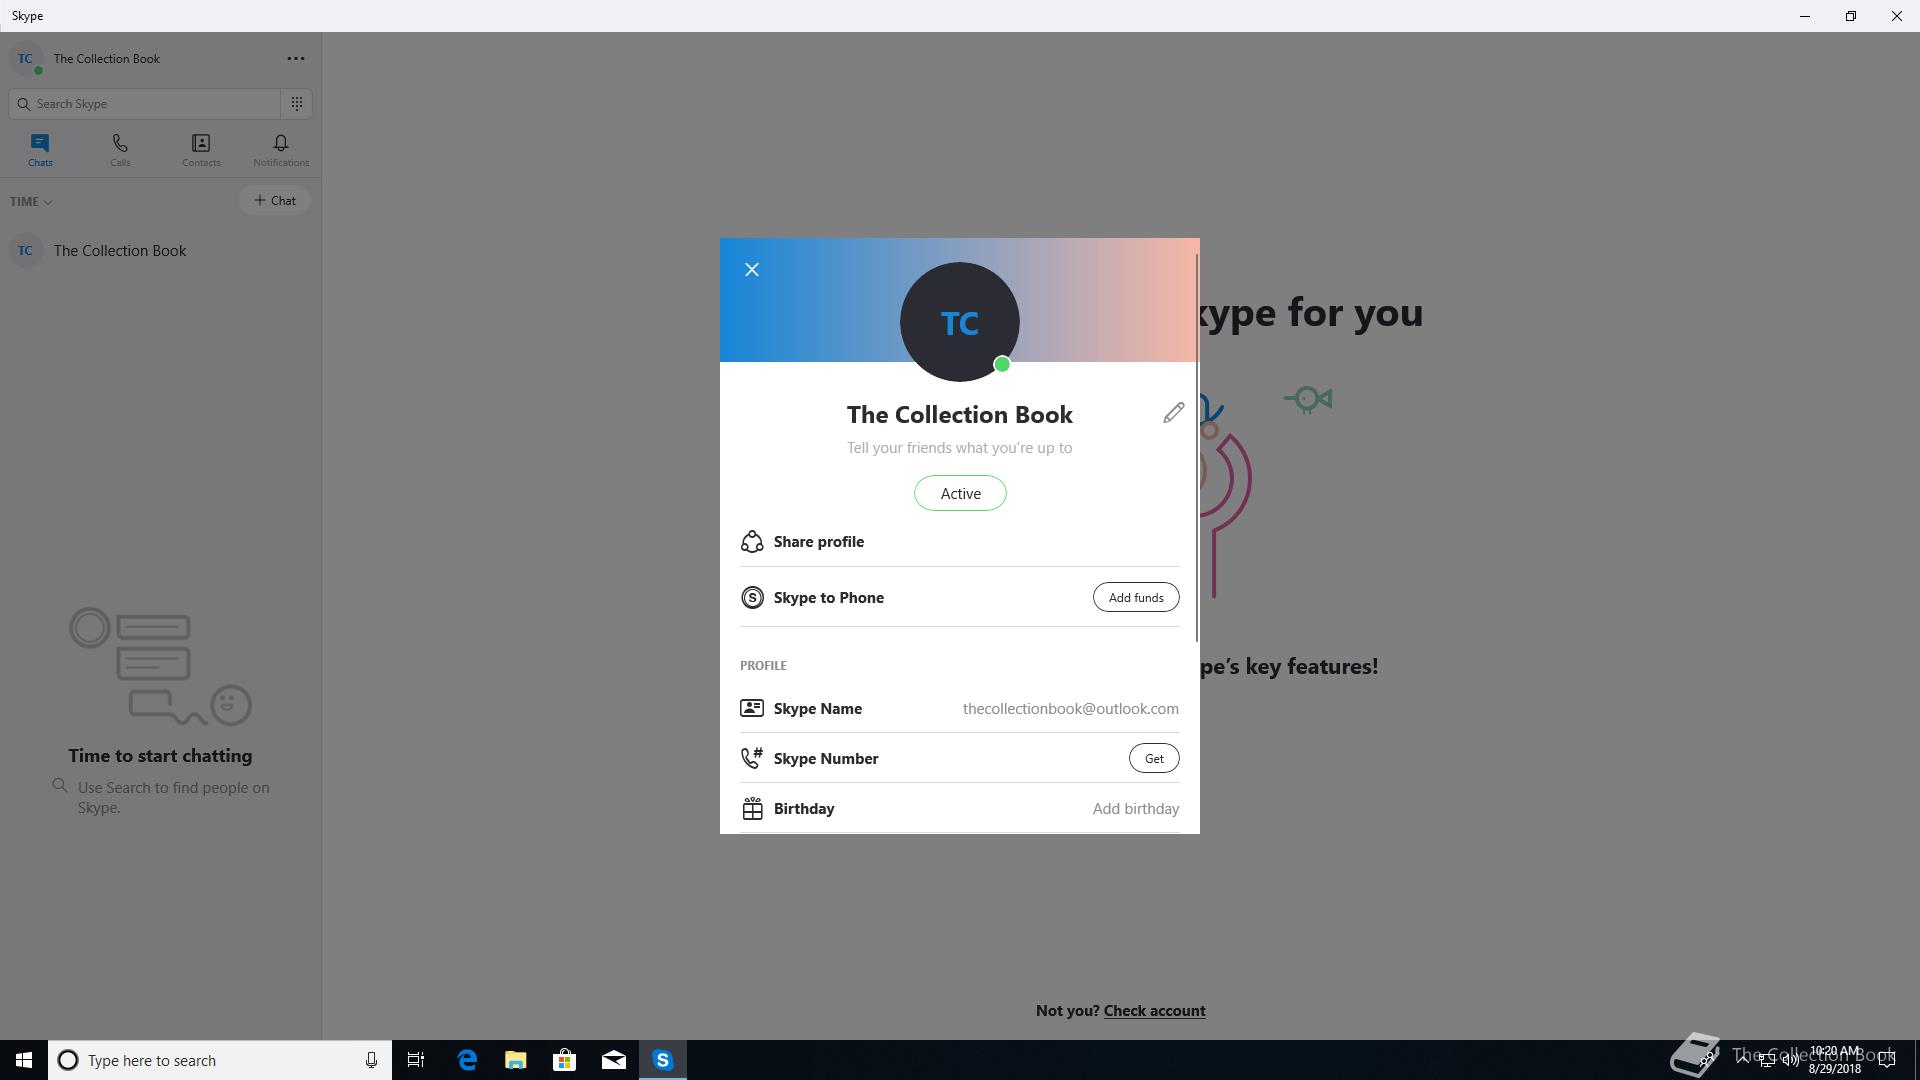Open Share profile option
The height and width of the screenshot is (1080, 1920).
coord(960,541)
